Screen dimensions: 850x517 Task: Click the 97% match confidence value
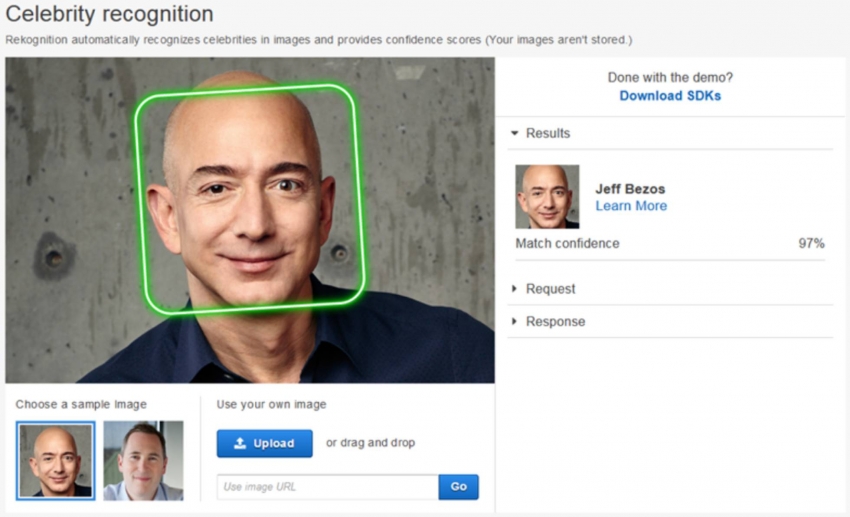pyautogui.click(x=811, y=243)
